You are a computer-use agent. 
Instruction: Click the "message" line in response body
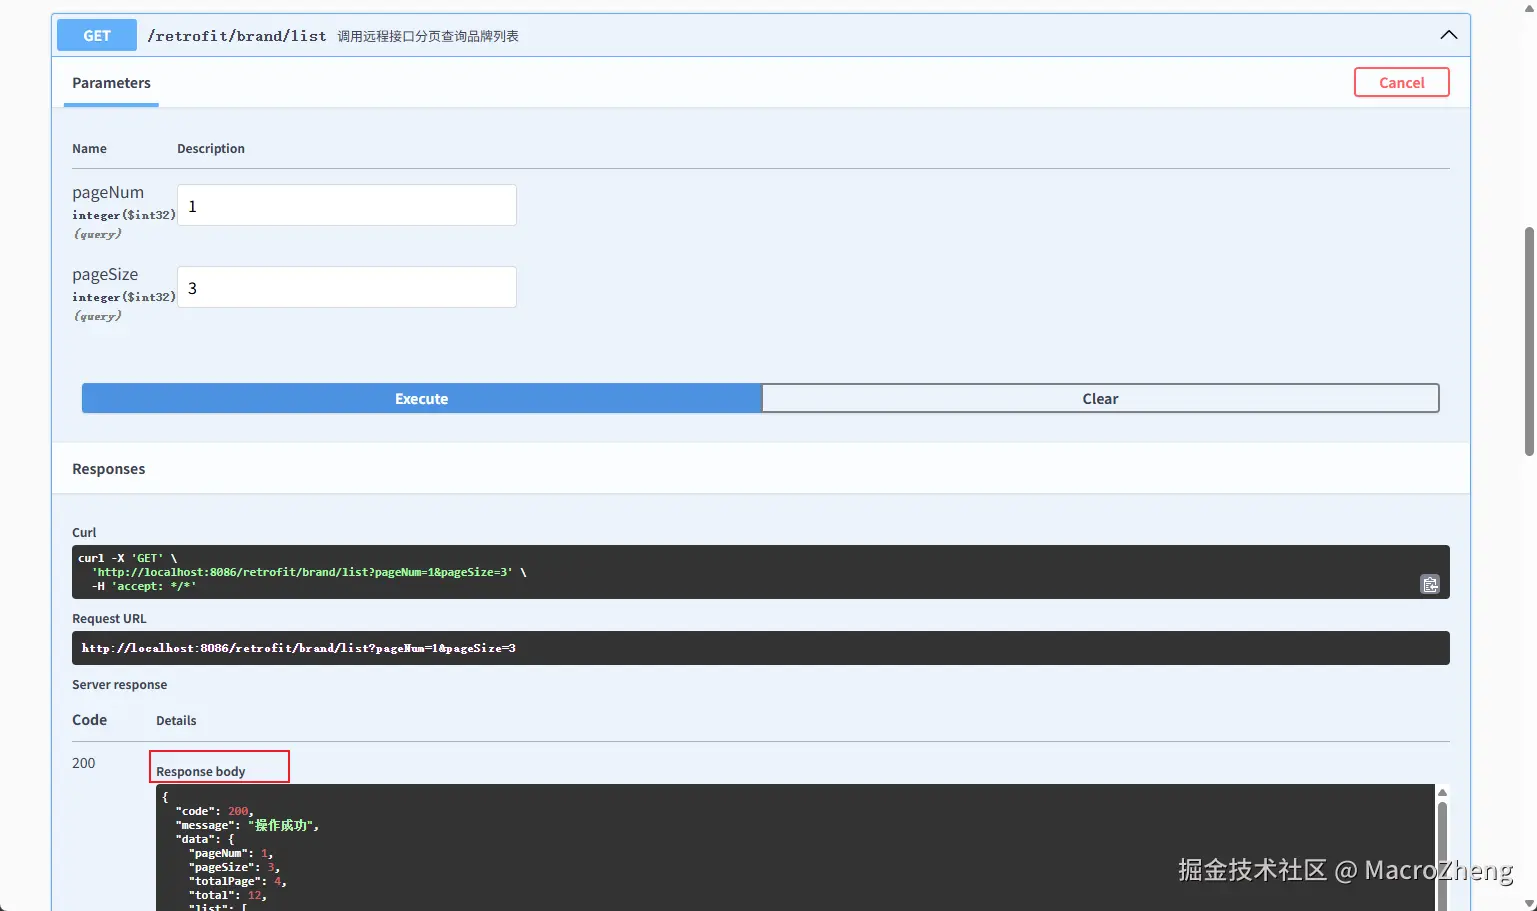(x=247, y=825)
